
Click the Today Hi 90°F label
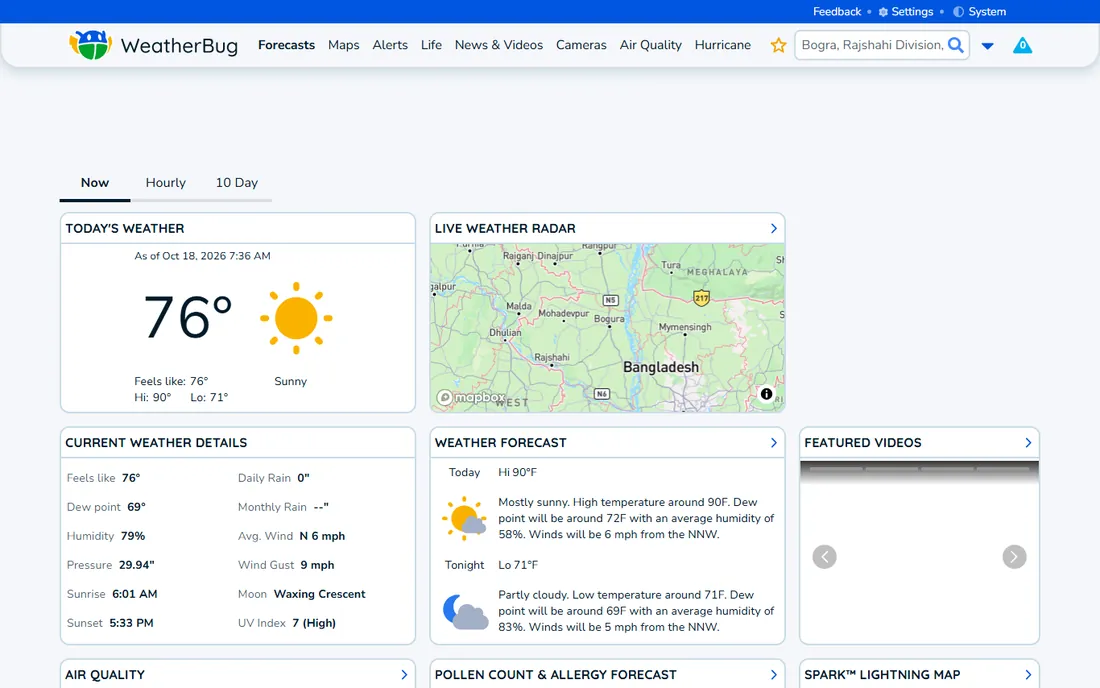[517, 473]
